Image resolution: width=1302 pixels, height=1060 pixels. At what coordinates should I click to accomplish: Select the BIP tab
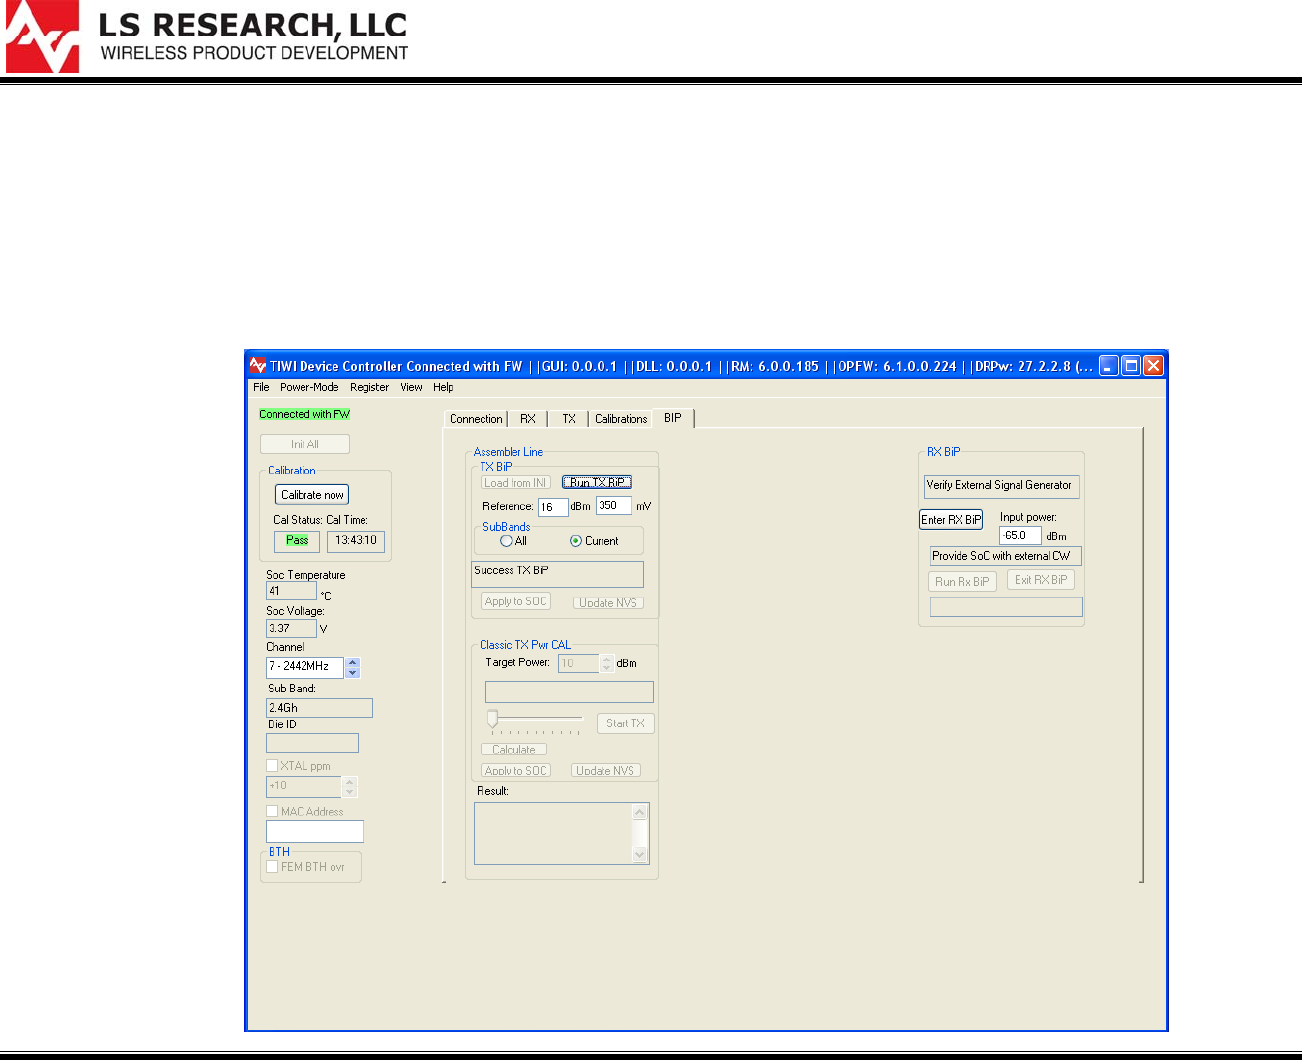point(673,418)
